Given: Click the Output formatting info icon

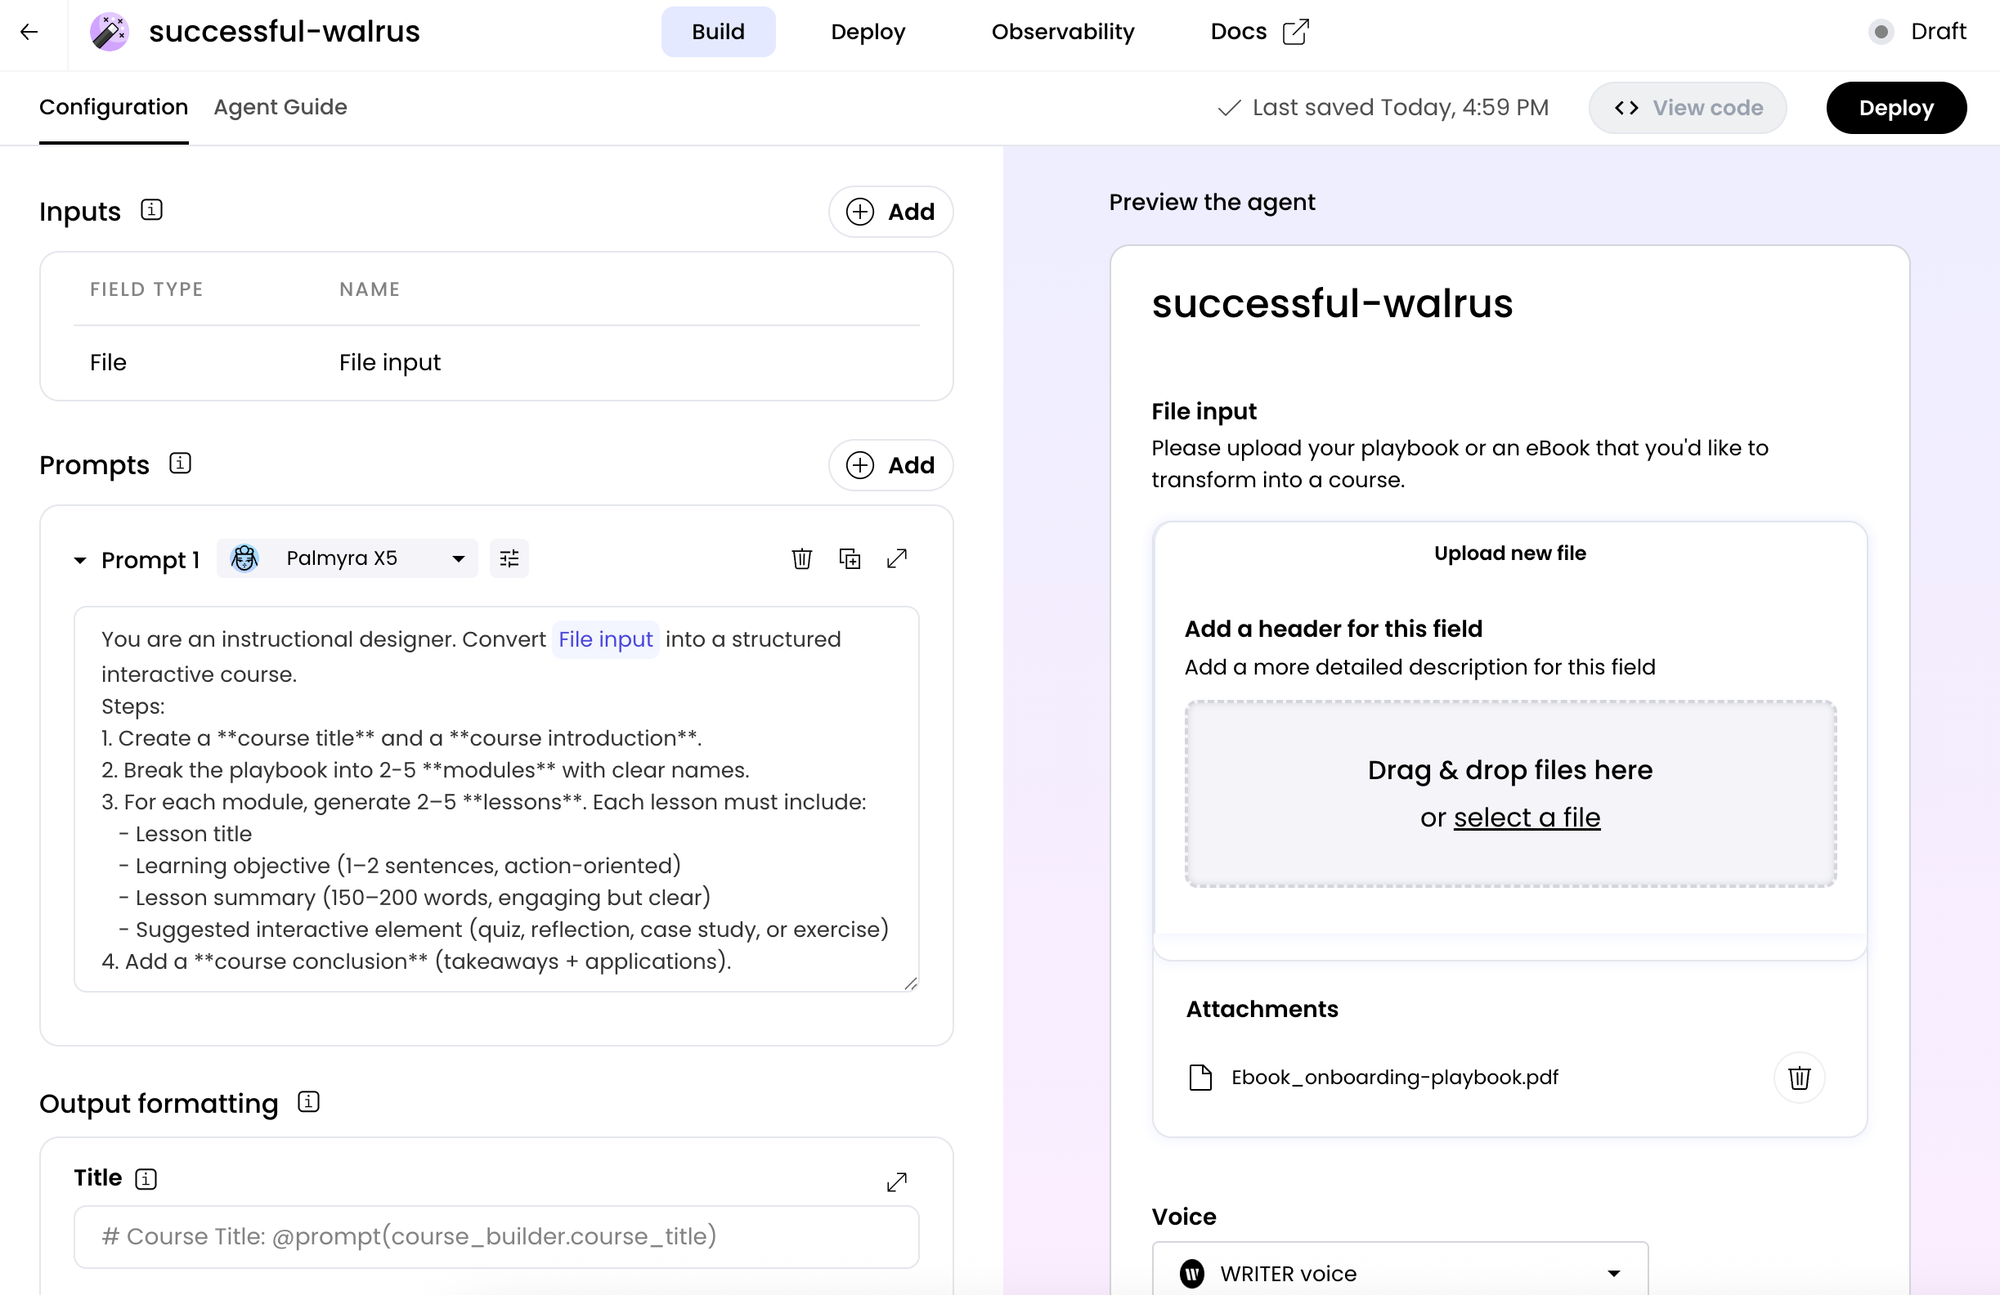Looking at the screenshot, I should pos(308,1102).
